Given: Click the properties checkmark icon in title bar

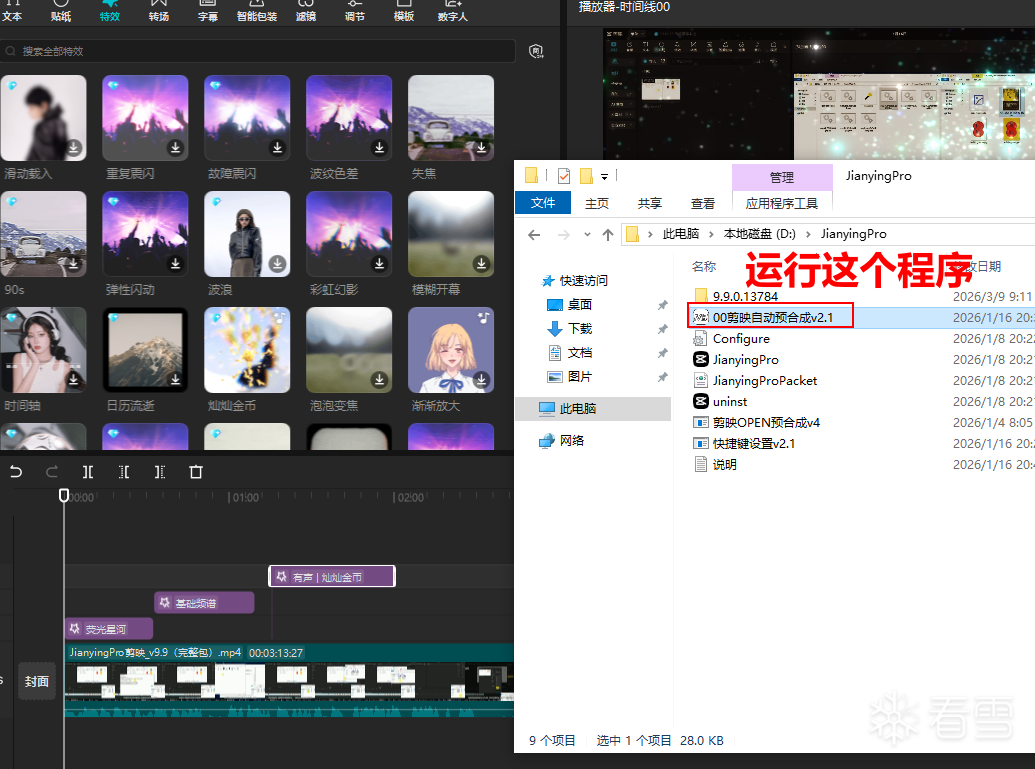Looking at the screenshot, I should click(x=564, y=176).
